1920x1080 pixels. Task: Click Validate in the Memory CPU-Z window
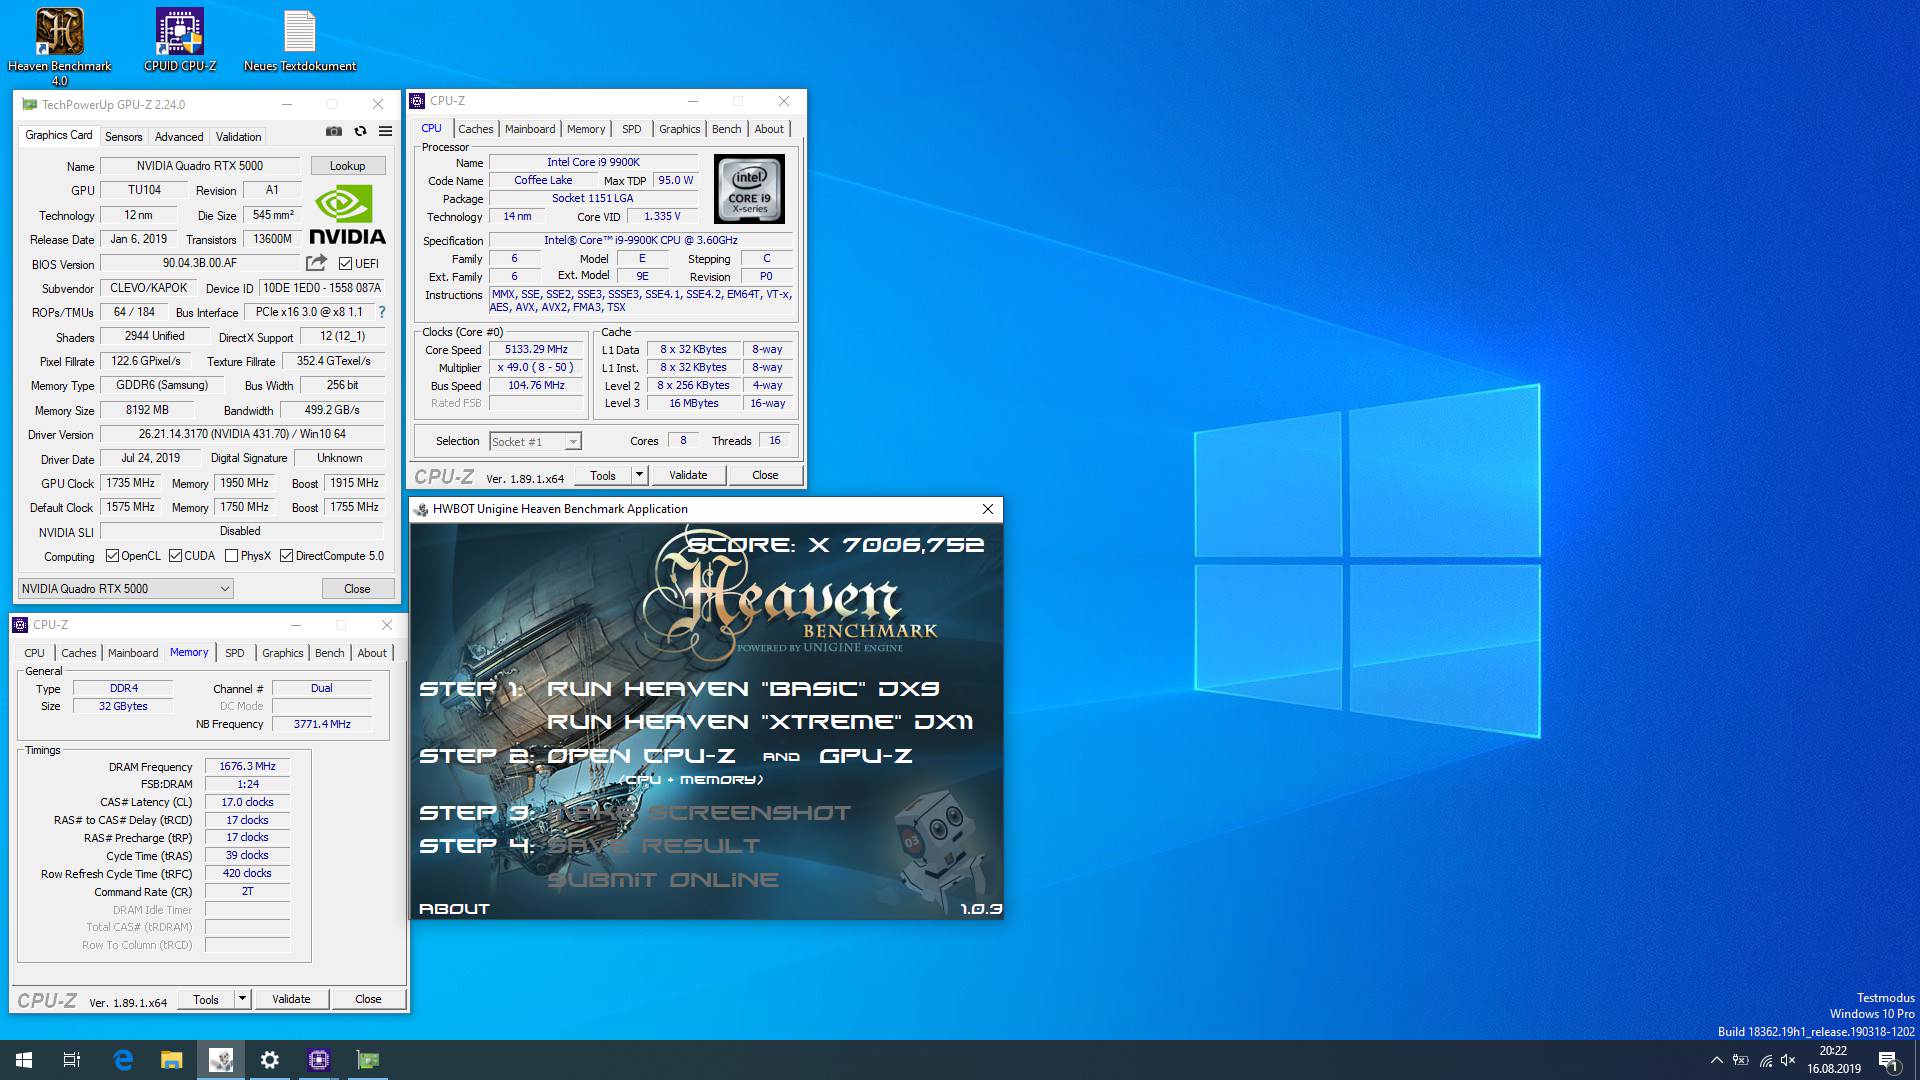(291, 999)
